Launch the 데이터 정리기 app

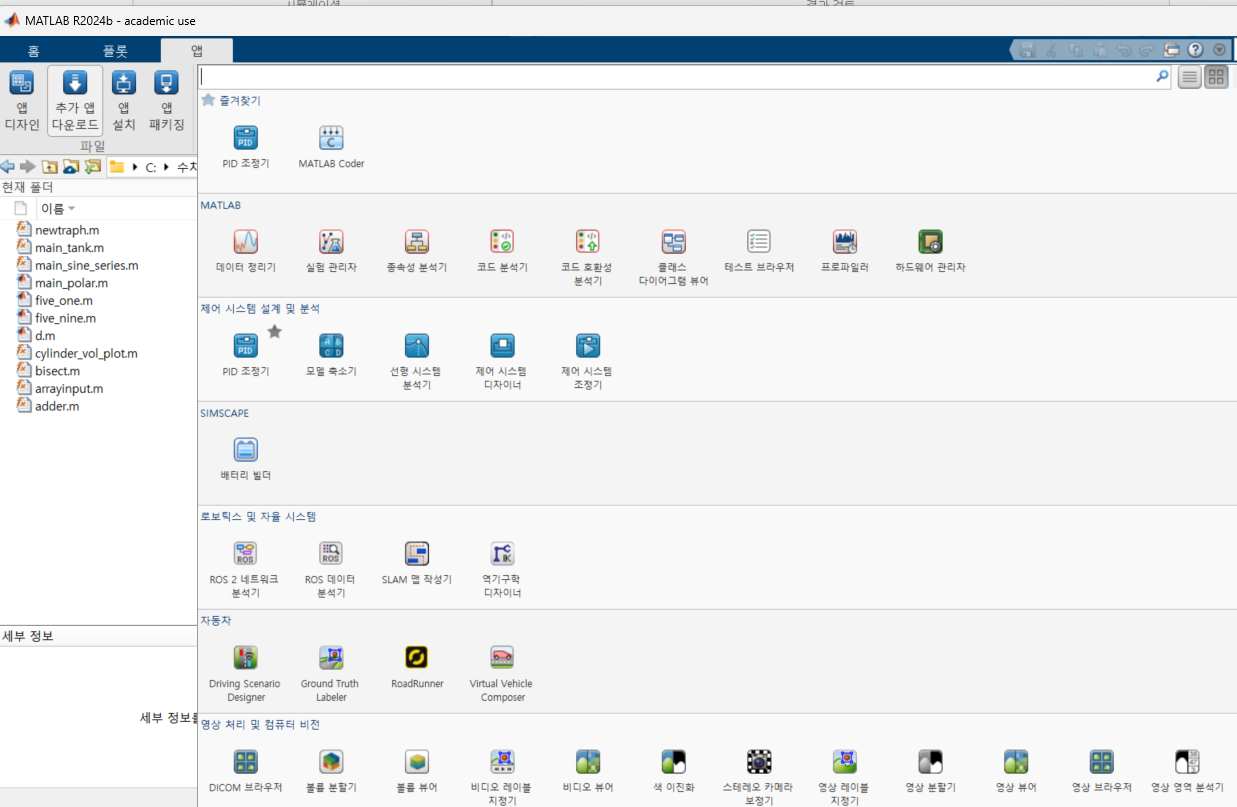click(x=246, y=251)
